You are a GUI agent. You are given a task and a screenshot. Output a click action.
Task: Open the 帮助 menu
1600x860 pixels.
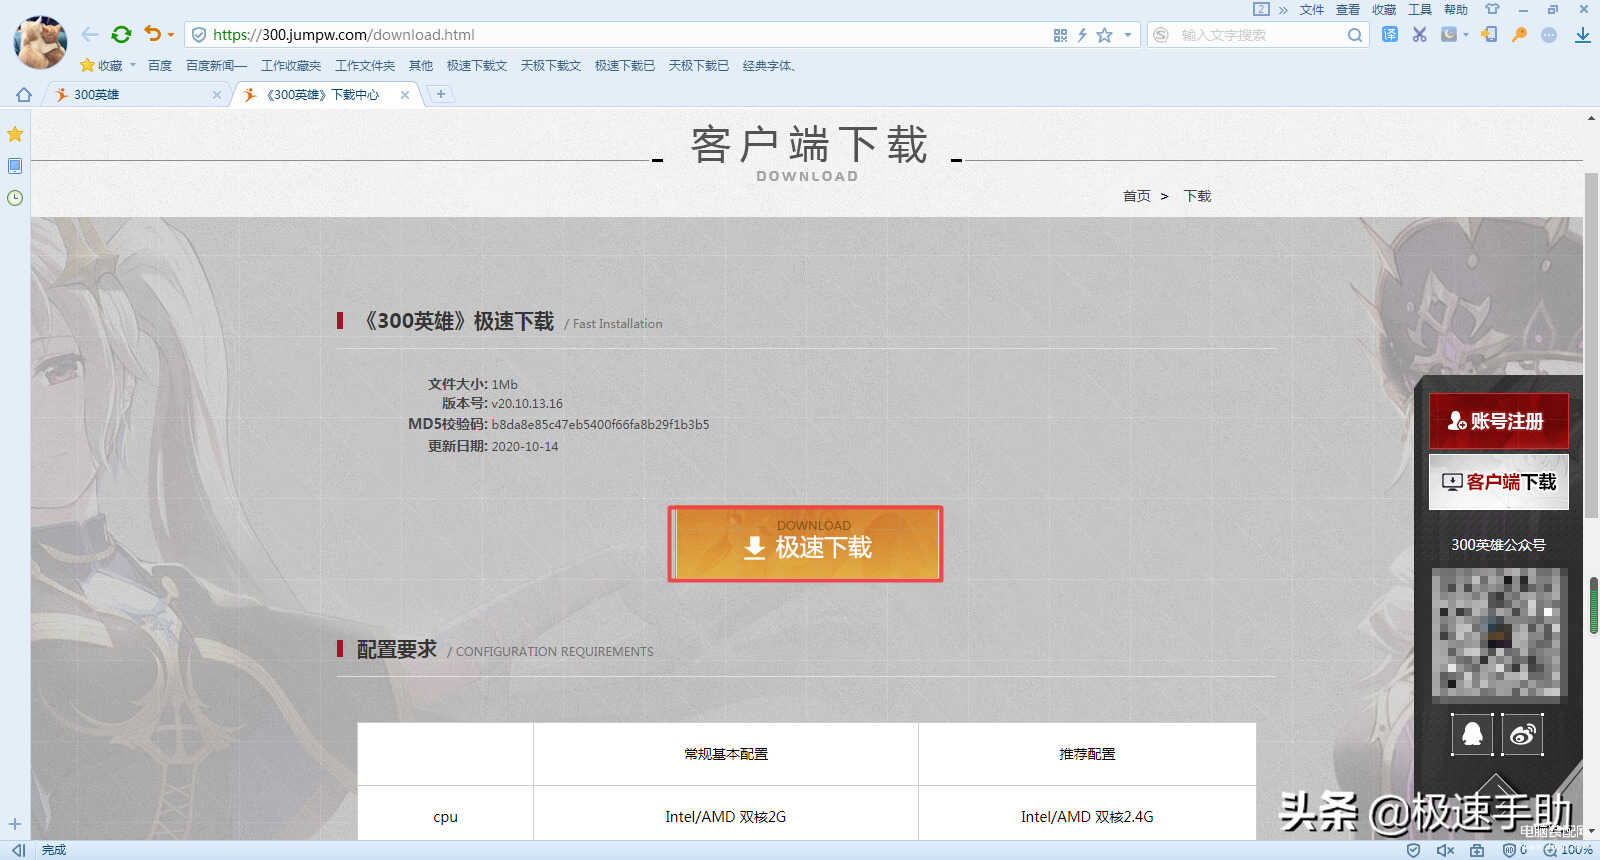pyautogui.click(x=1456, y=9)
